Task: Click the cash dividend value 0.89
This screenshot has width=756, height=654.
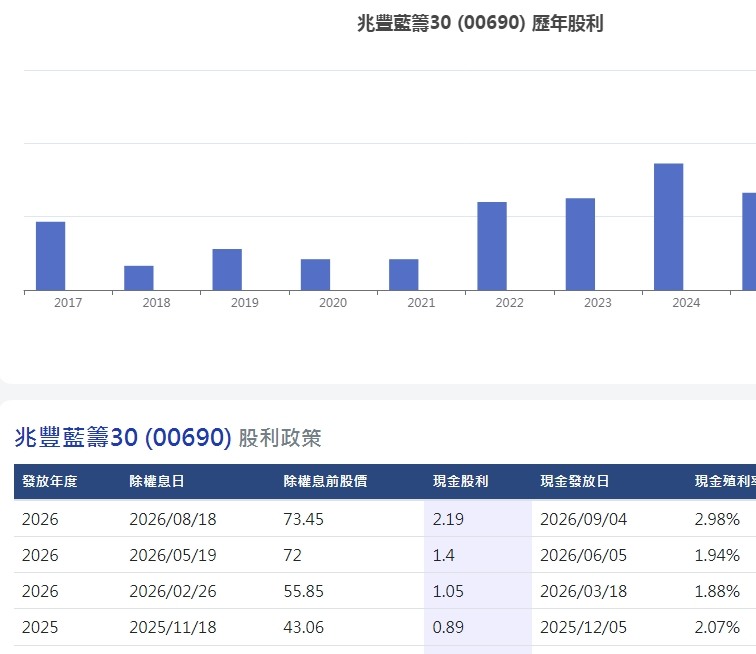Action: [x=448, y=627]
